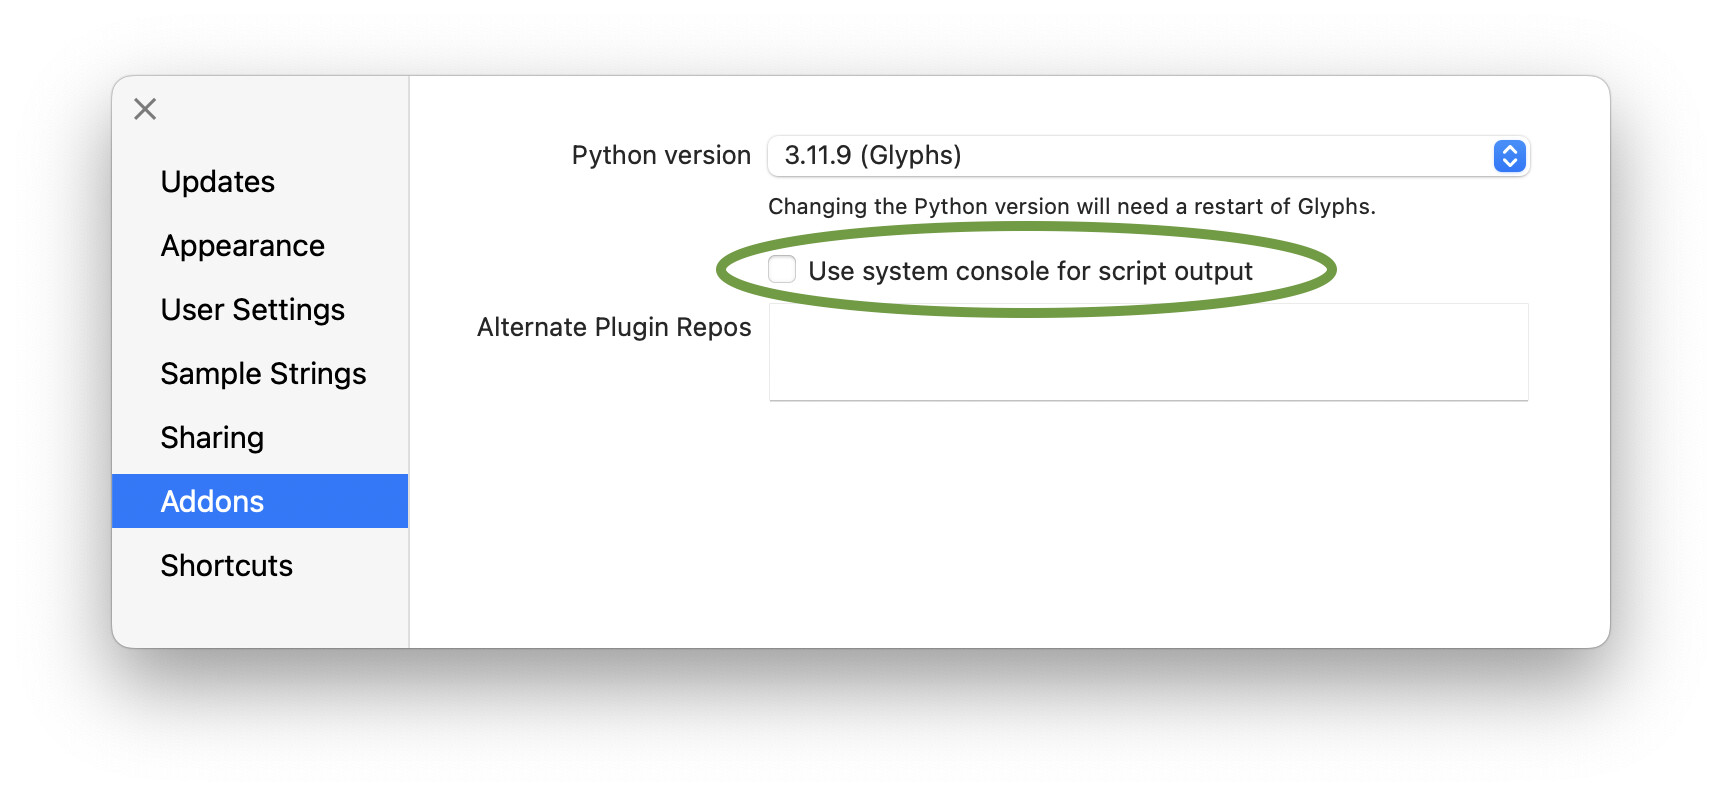Open the Sharing preferences pane
The image size is (1722, 796).
pyautogui.click(x=212, y=438)
